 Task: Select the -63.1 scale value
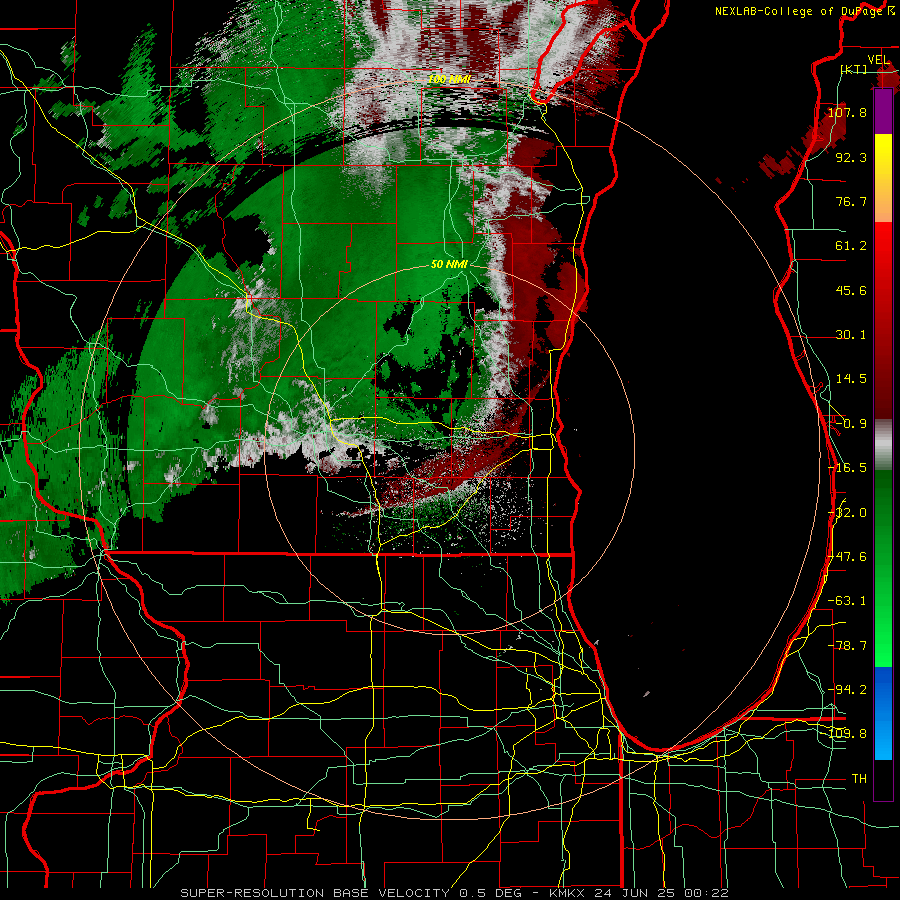(847, 601)
